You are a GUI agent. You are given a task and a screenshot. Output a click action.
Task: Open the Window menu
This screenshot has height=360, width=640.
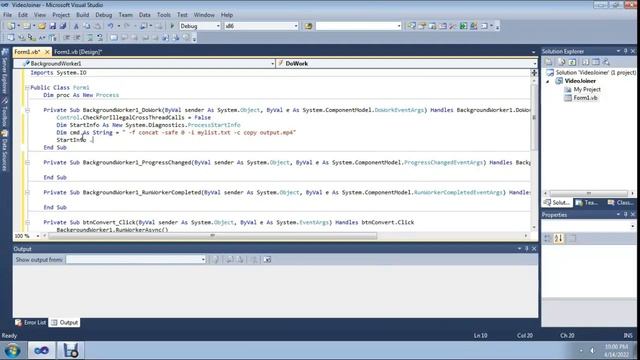pos(204,15)
